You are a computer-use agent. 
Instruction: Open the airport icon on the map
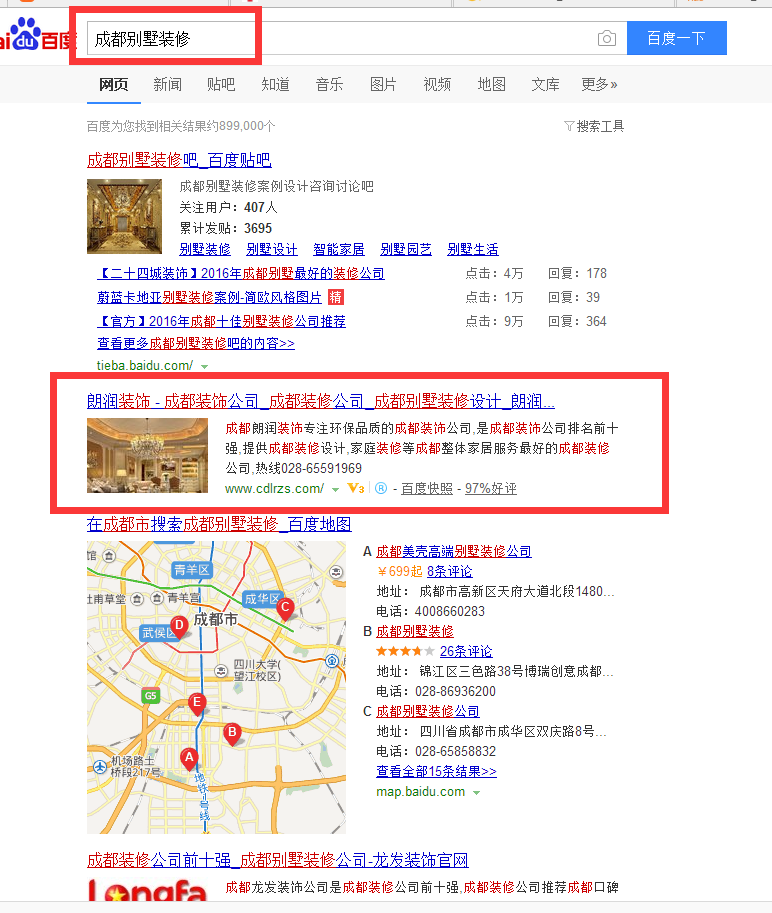(100, 767)
